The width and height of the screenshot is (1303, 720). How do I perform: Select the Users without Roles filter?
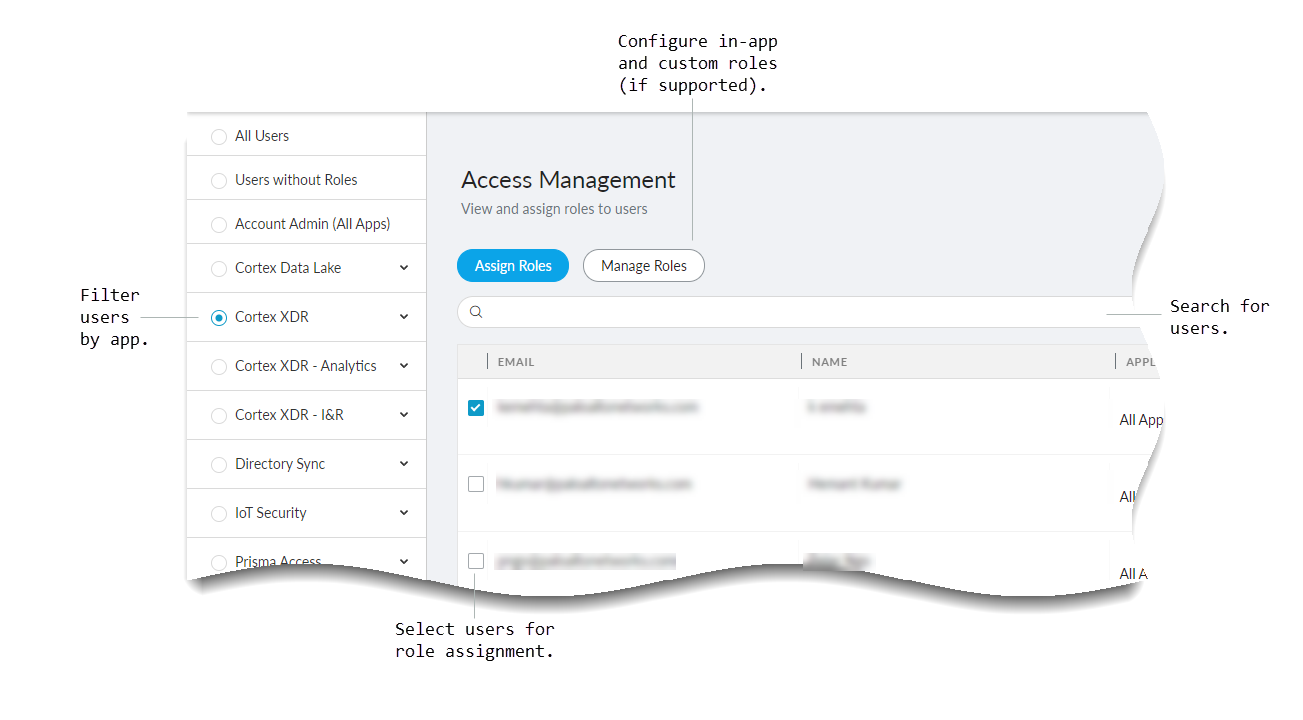[219, 181]
